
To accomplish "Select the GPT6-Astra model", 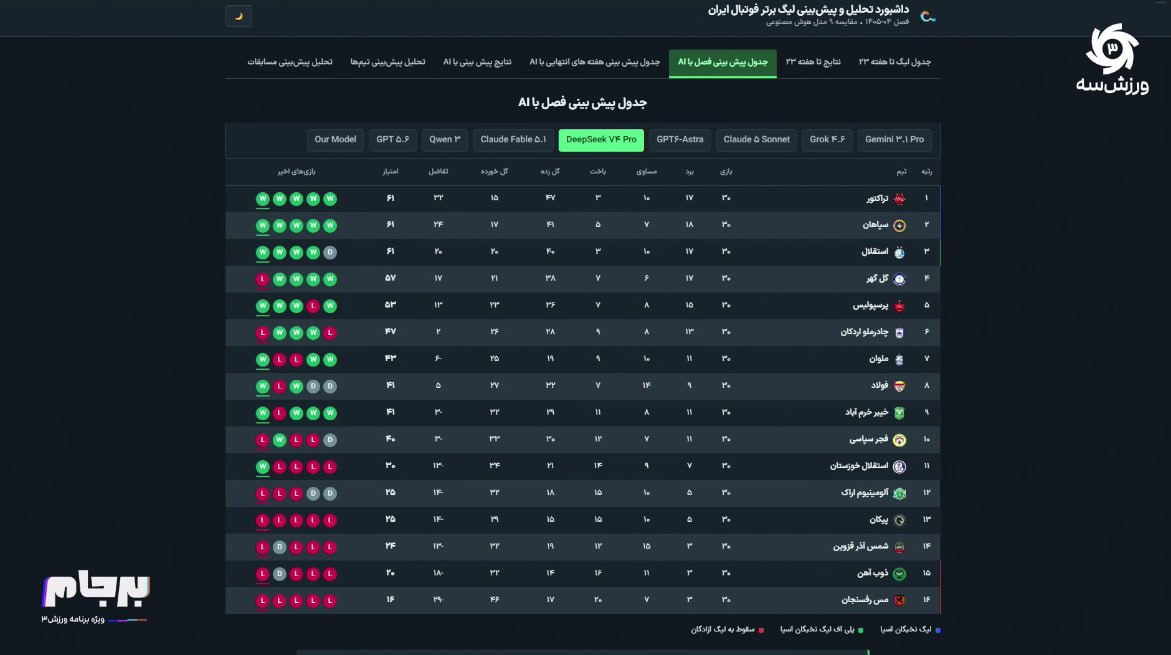I will coord(680,140).
